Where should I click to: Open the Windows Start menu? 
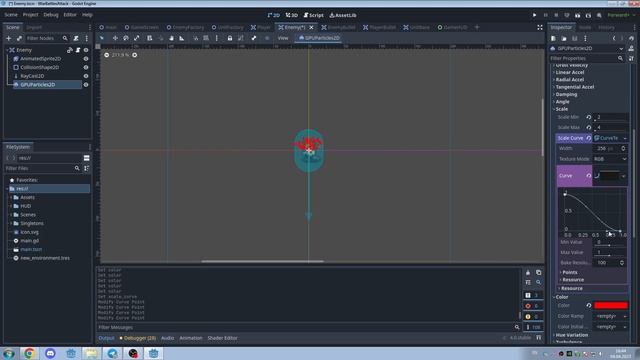tap(9, 353)
